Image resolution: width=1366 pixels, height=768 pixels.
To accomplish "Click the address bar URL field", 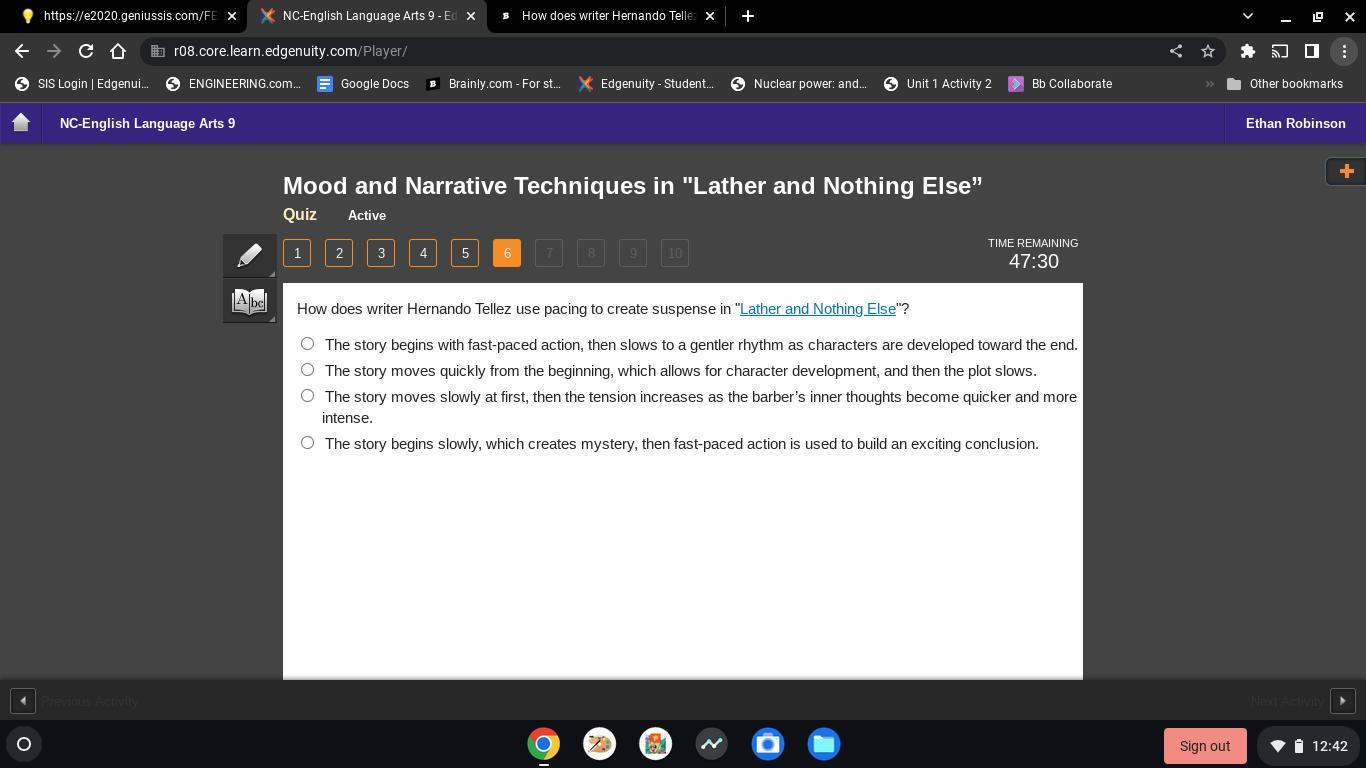I will click(650, 51).
